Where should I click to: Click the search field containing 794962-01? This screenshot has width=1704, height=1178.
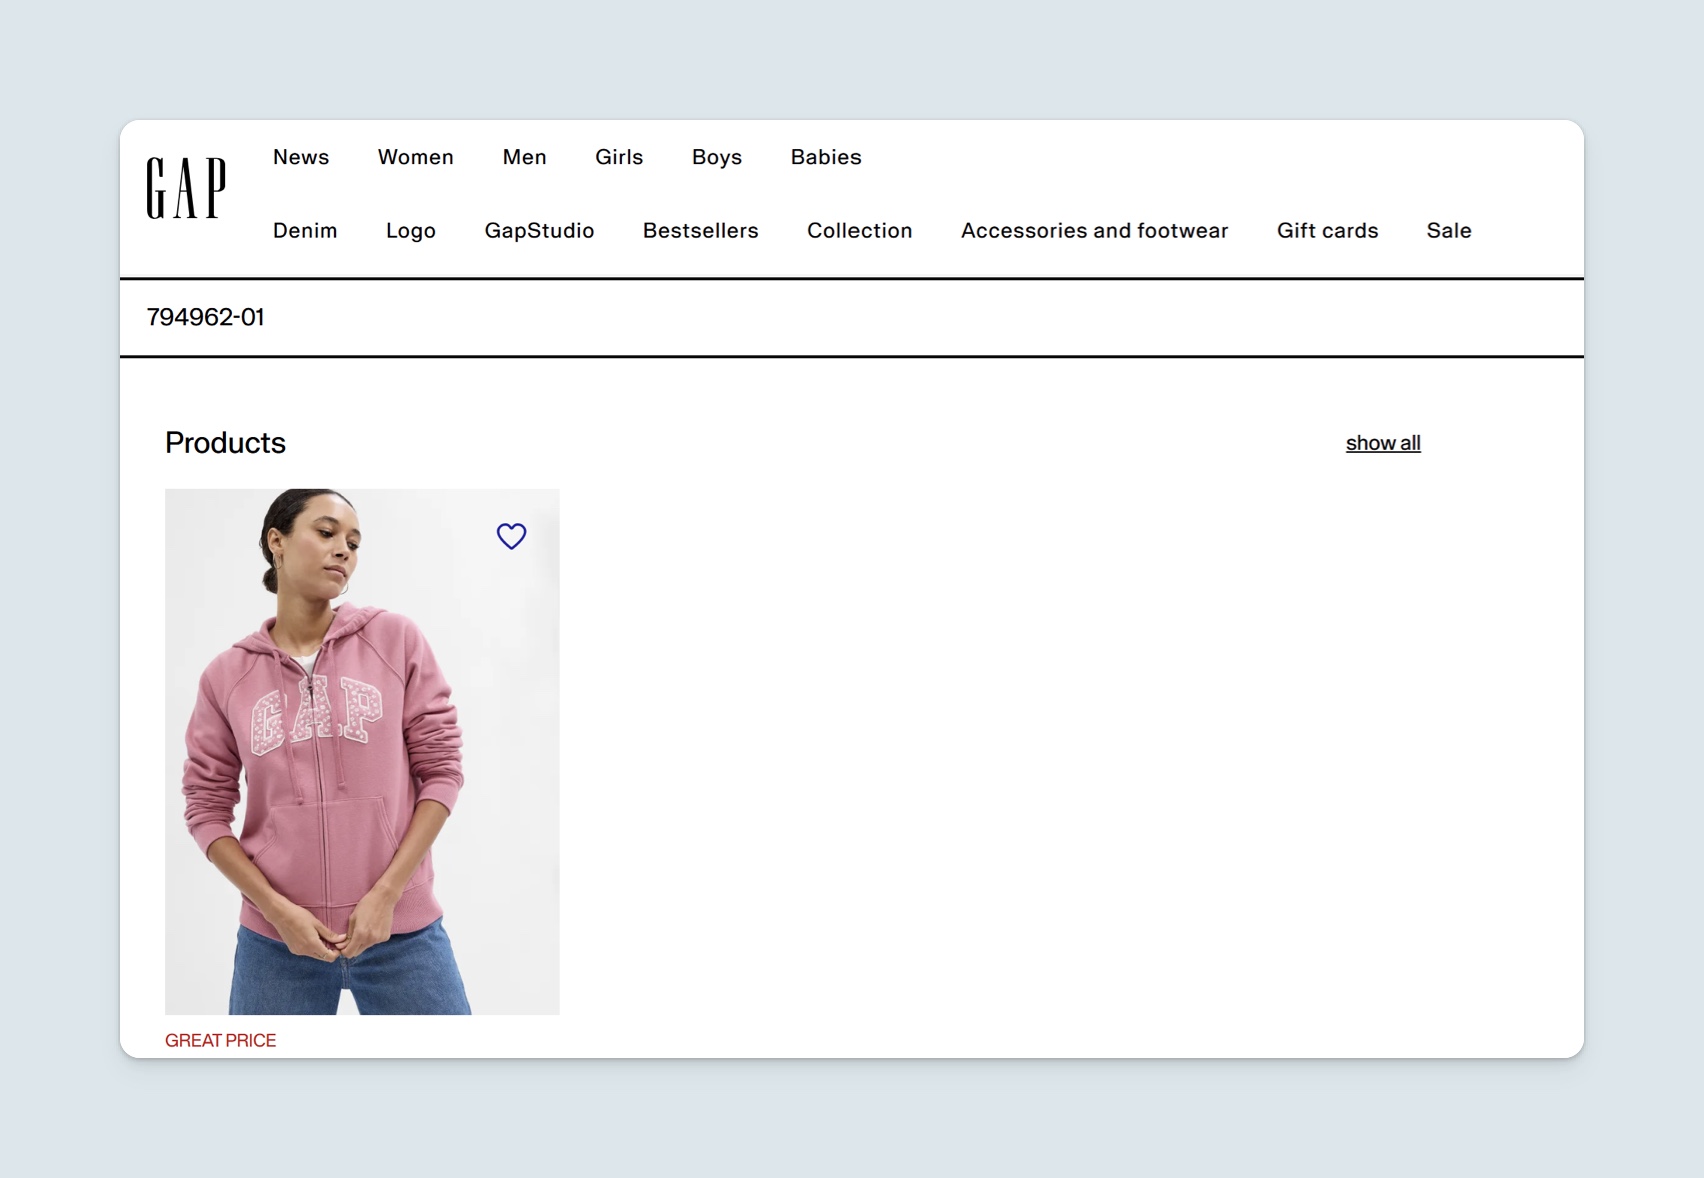(852, 317)
